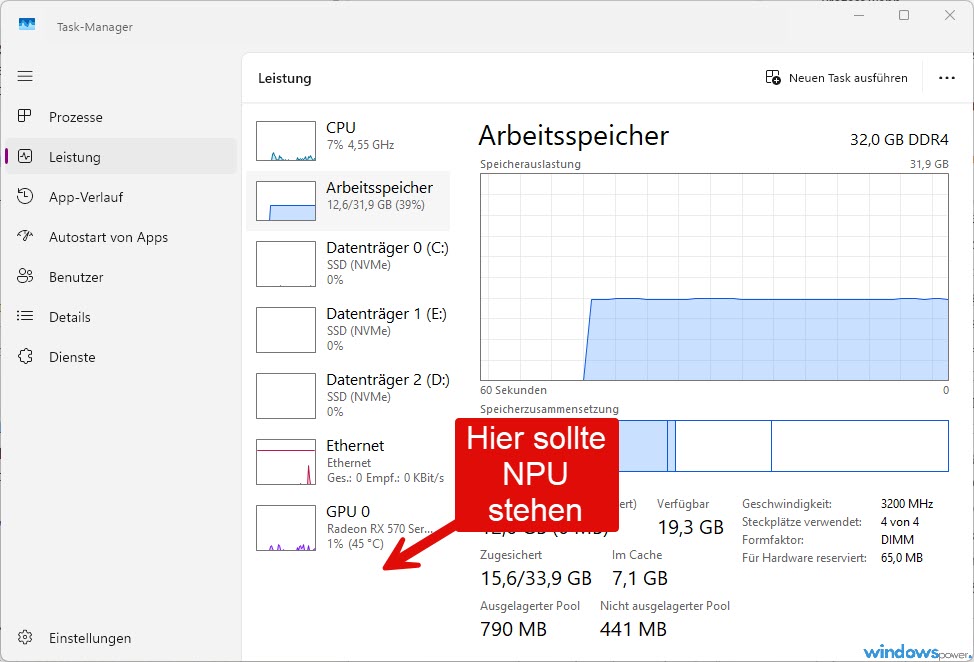Click the Leistung page title

[284, 78]
